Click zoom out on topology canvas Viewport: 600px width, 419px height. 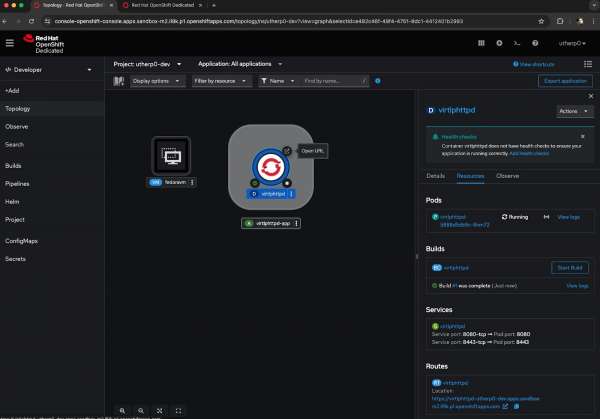coord(141,410)
